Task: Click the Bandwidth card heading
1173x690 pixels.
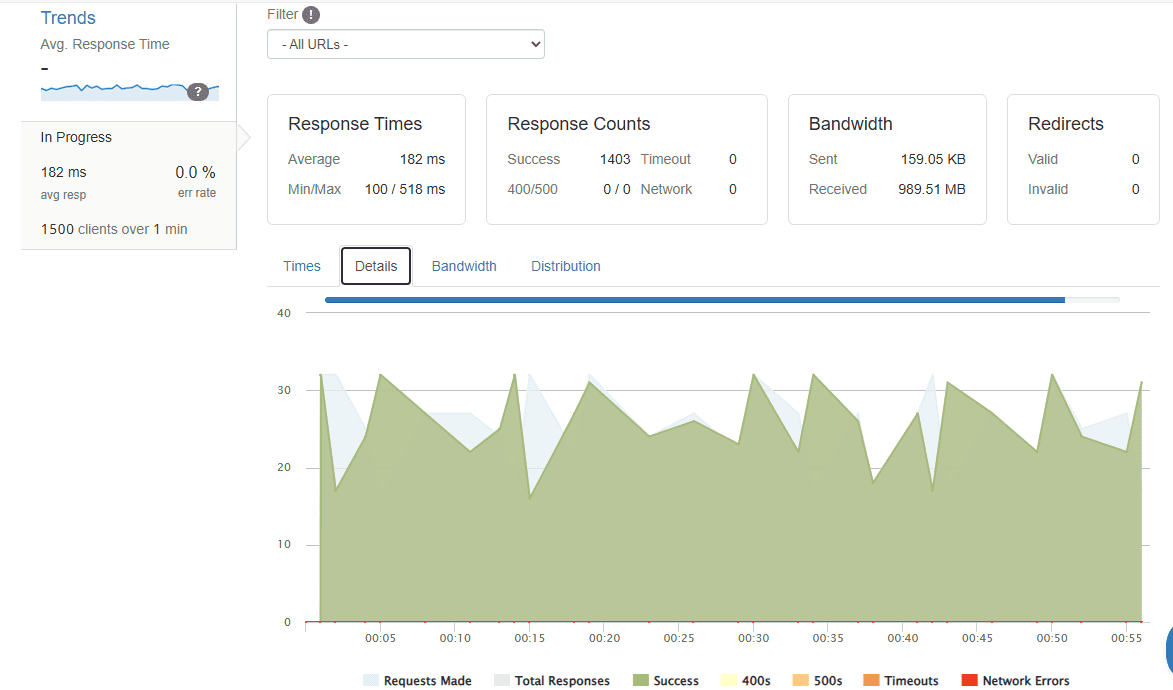Action: pyautogui.click(x=851, y=124)
